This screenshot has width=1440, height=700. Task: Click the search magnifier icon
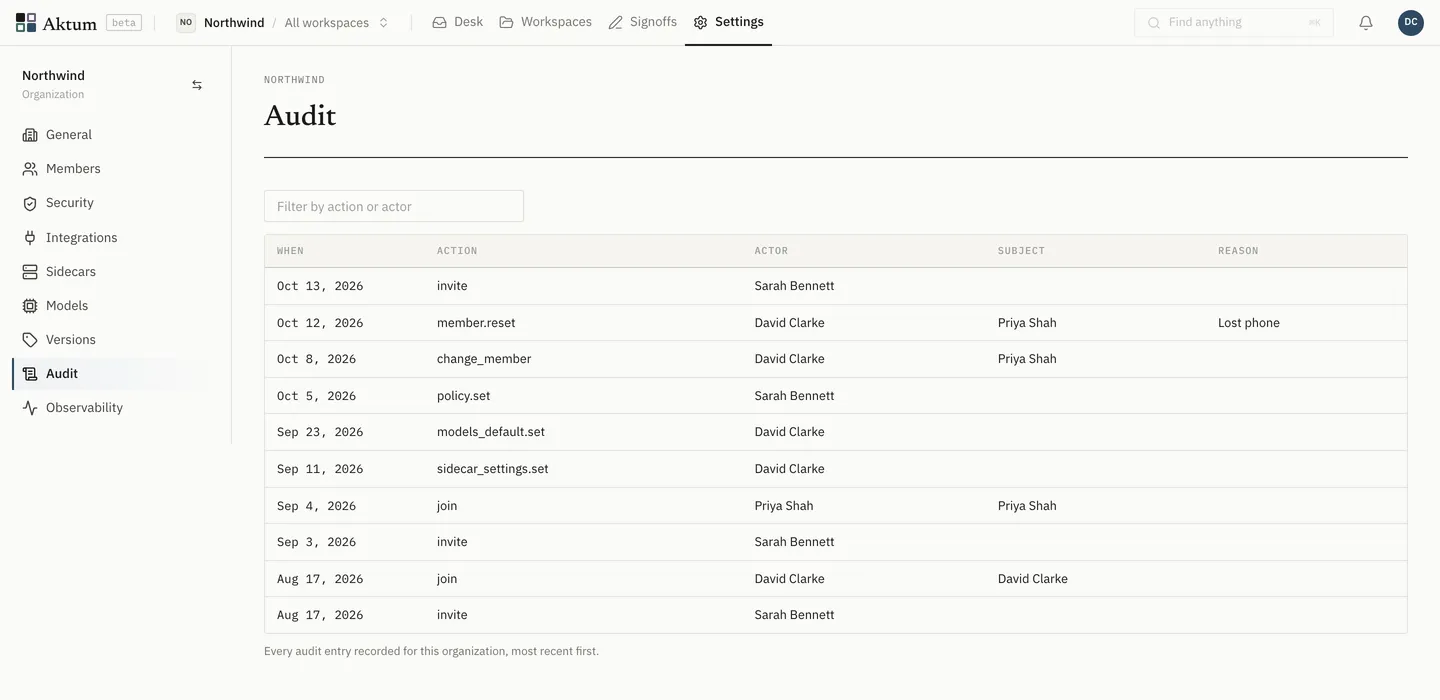click(1154, 22)
